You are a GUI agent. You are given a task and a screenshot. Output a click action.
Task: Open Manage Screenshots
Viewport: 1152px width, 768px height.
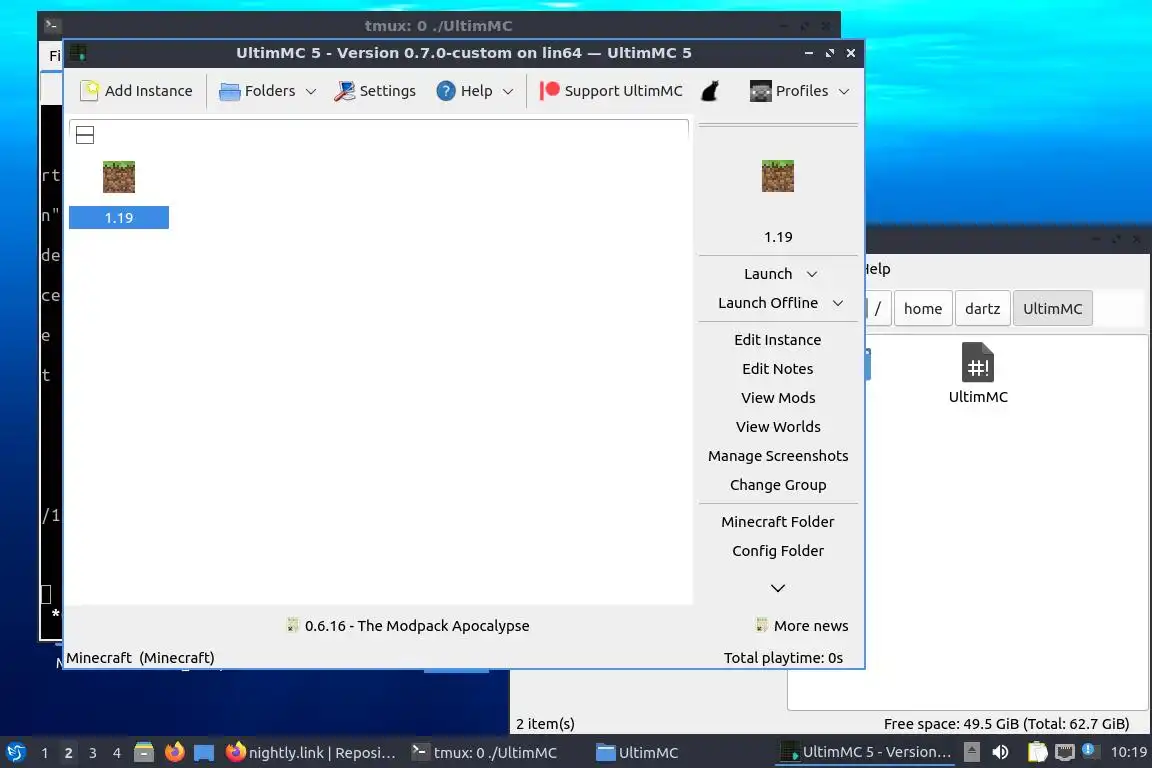coord(777,456)
